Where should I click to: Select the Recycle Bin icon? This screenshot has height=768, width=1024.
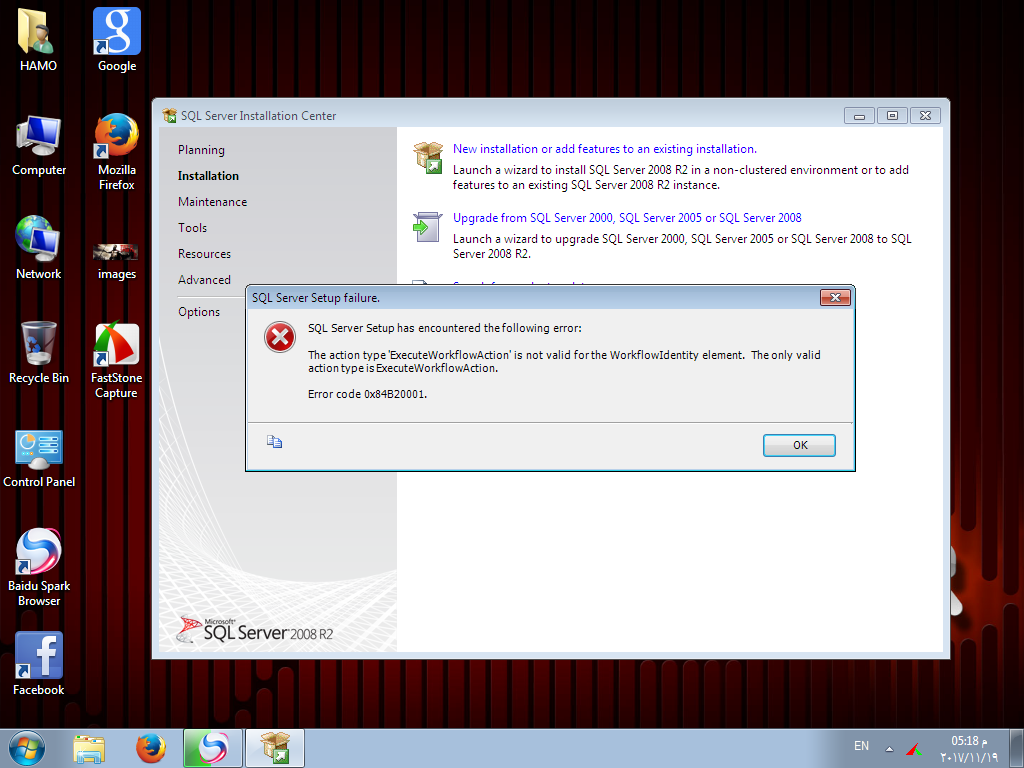point(39,352)
